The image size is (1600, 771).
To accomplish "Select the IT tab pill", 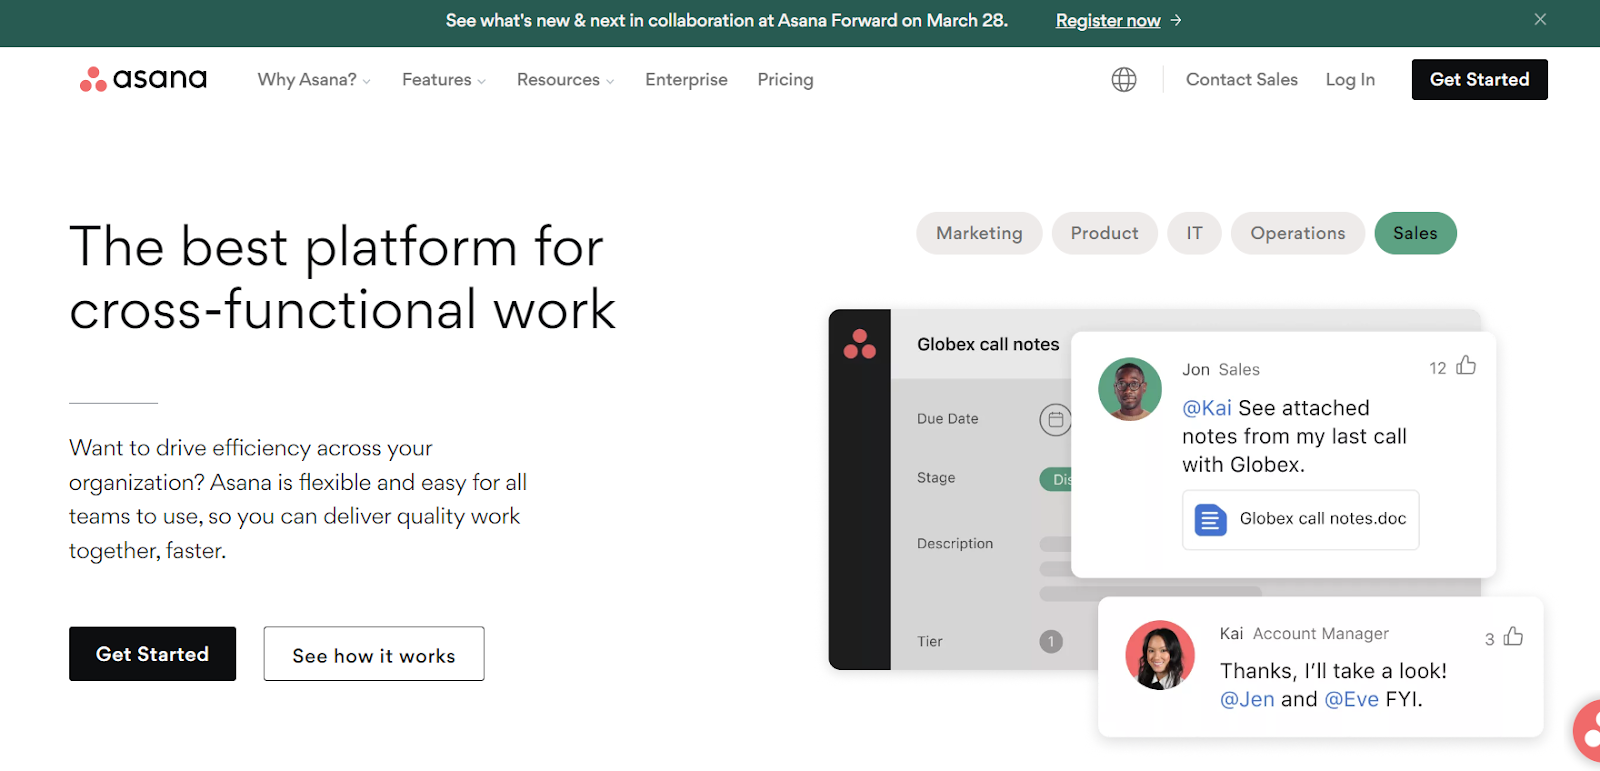I will click(1194, 233).
